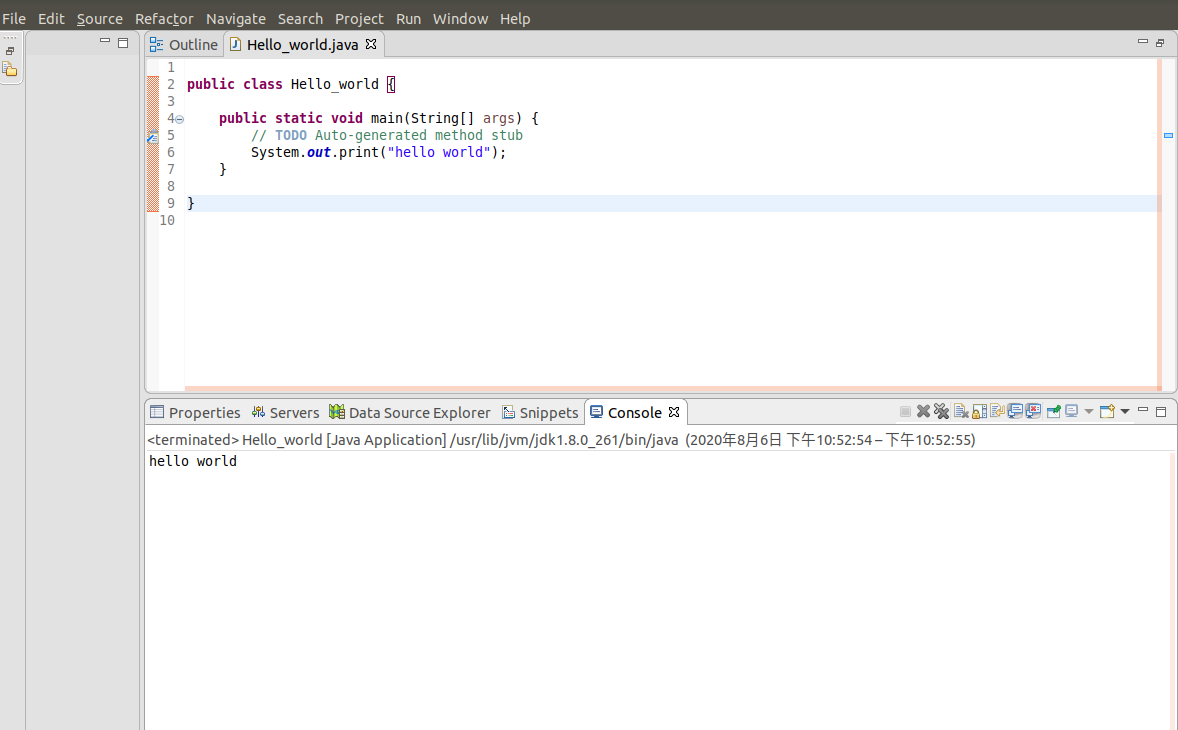This screenshot has height=730, width=1178.
Task: Minimize the editor area
Action: coord(1143,41)
